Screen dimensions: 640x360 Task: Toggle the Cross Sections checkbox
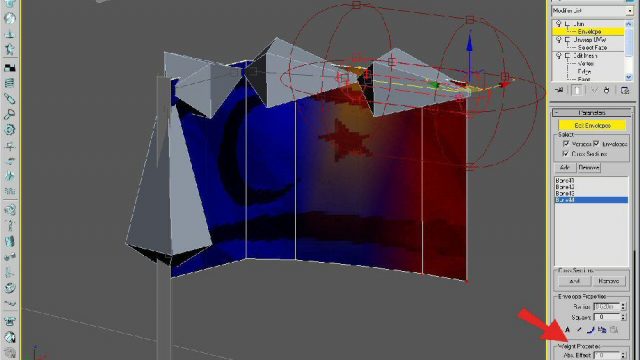pos(566,154)
